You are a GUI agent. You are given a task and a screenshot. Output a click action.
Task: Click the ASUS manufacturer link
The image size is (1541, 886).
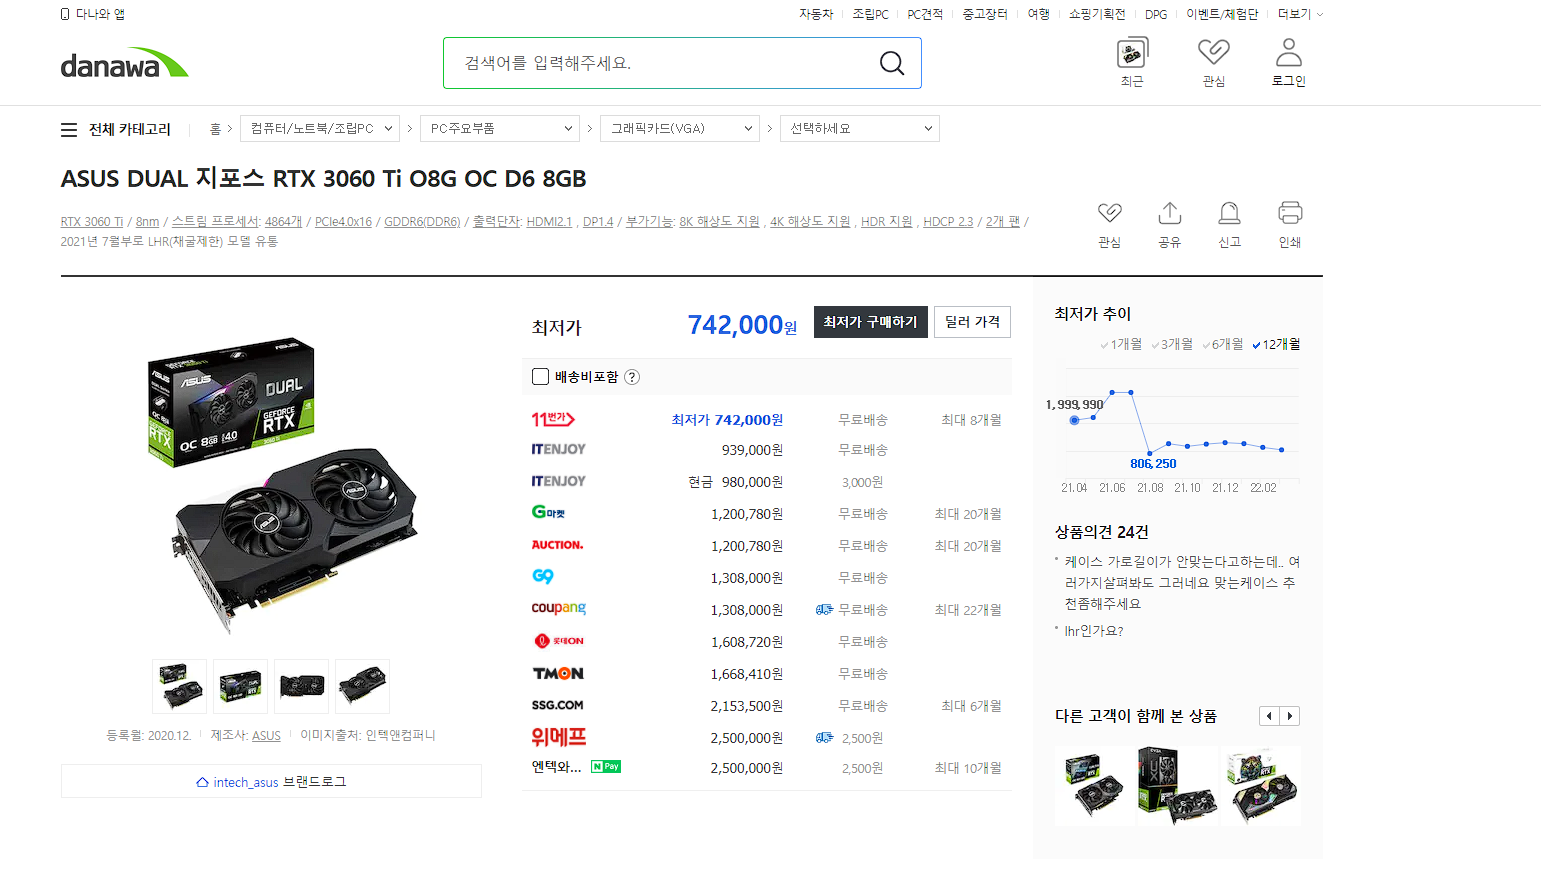pyautogui.click(x=266, y=735)
